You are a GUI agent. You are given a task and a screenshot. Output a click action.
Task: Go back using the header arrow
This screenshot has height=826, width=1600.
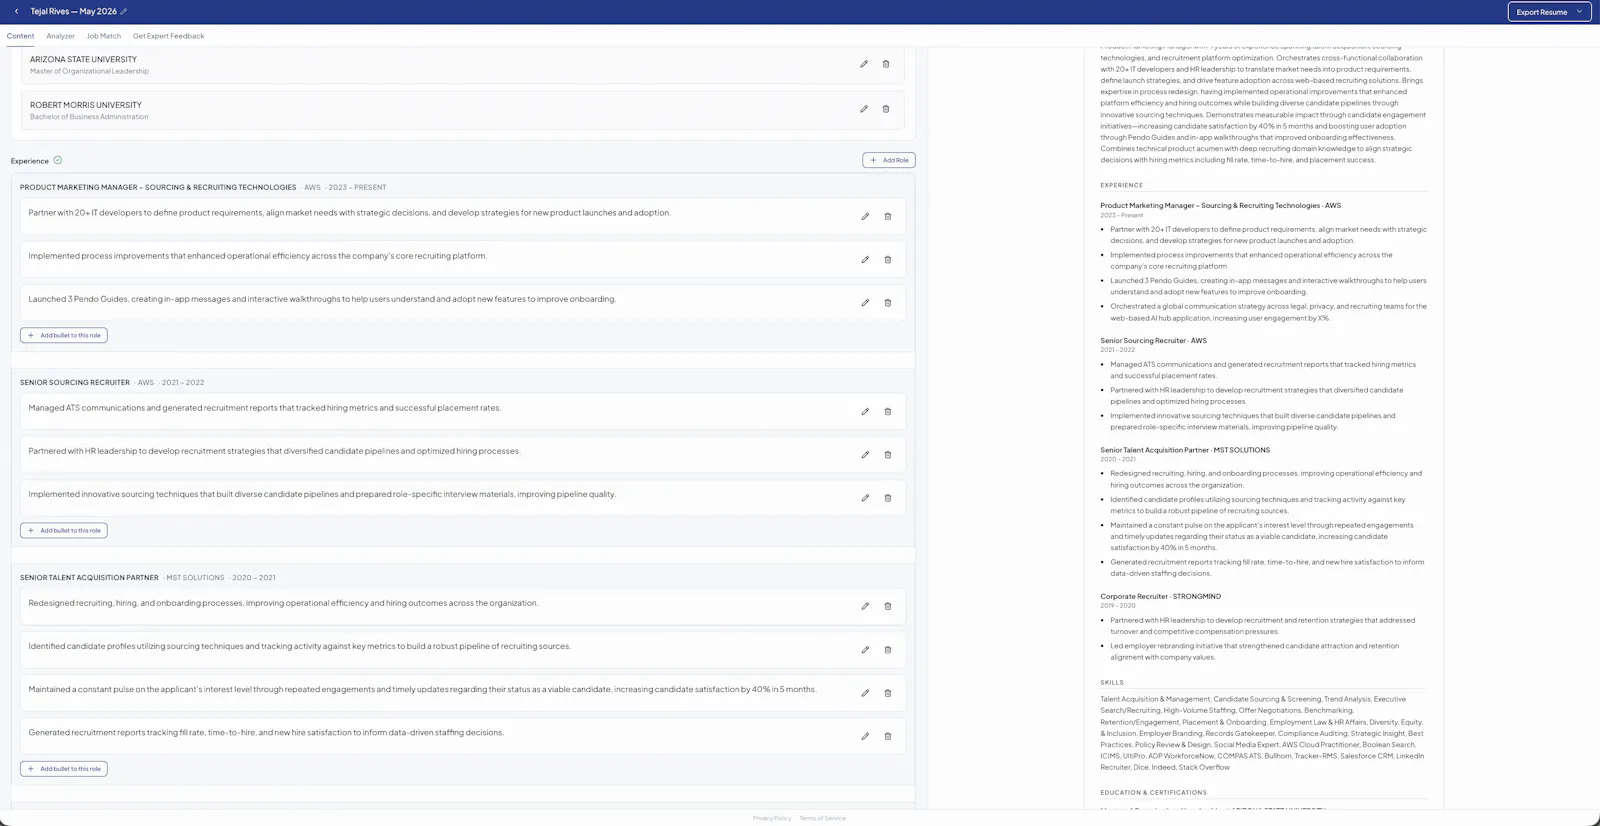(16, 11)
